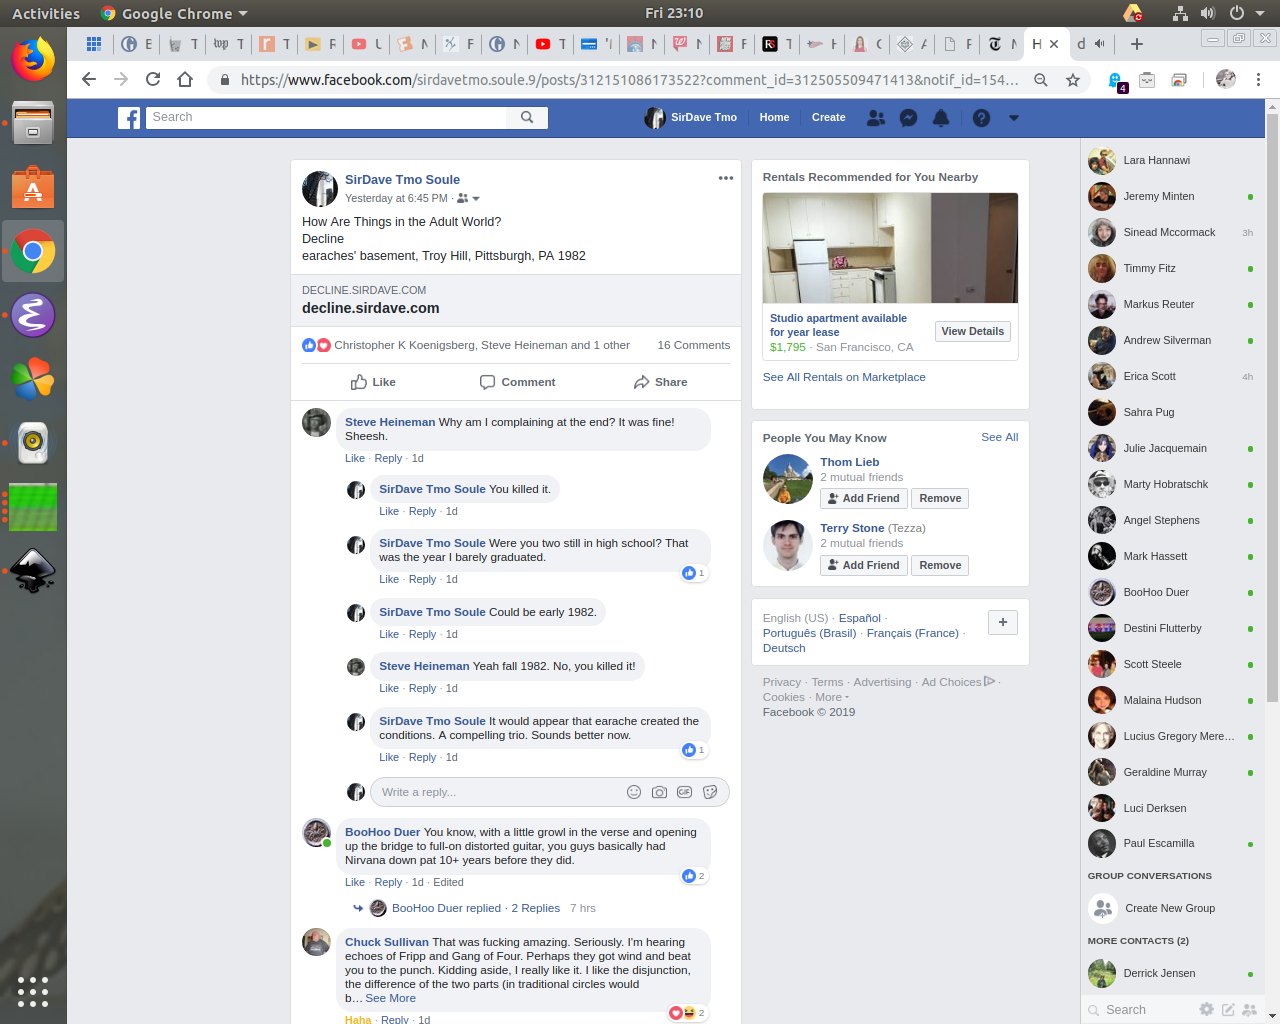This screenshot has width=1280, height=1024.
Task: Click the Friend Requests icon
Action: [876, 118]
